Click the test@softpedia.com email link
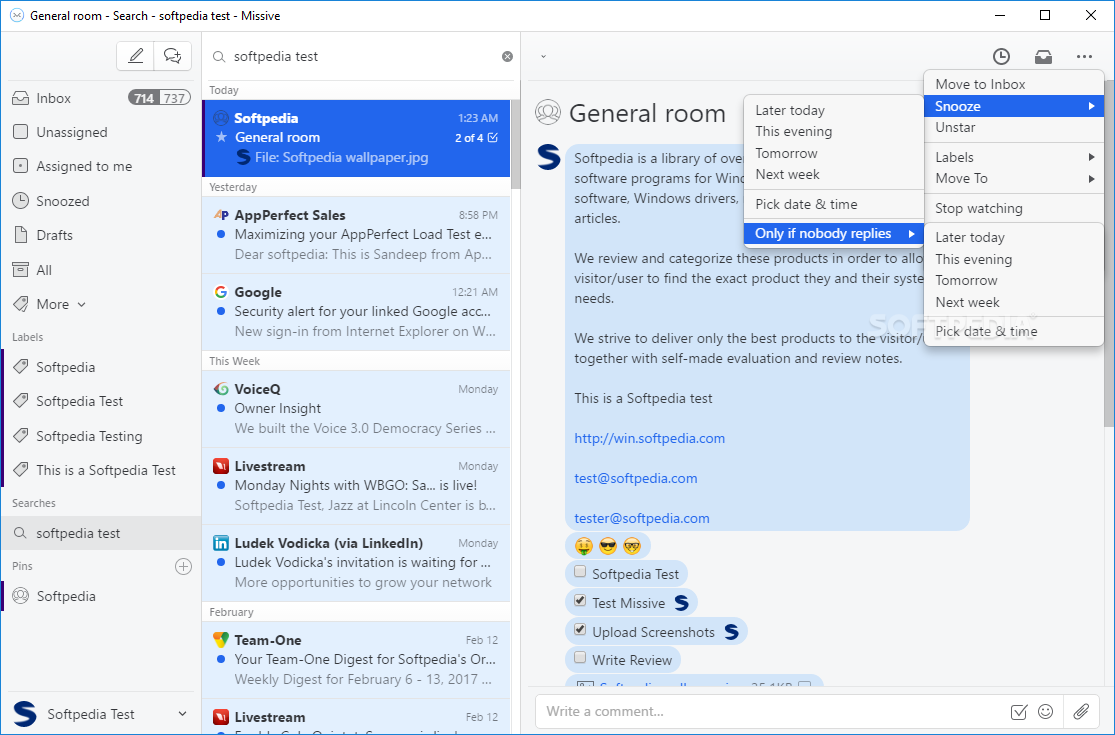 [636, 478]
